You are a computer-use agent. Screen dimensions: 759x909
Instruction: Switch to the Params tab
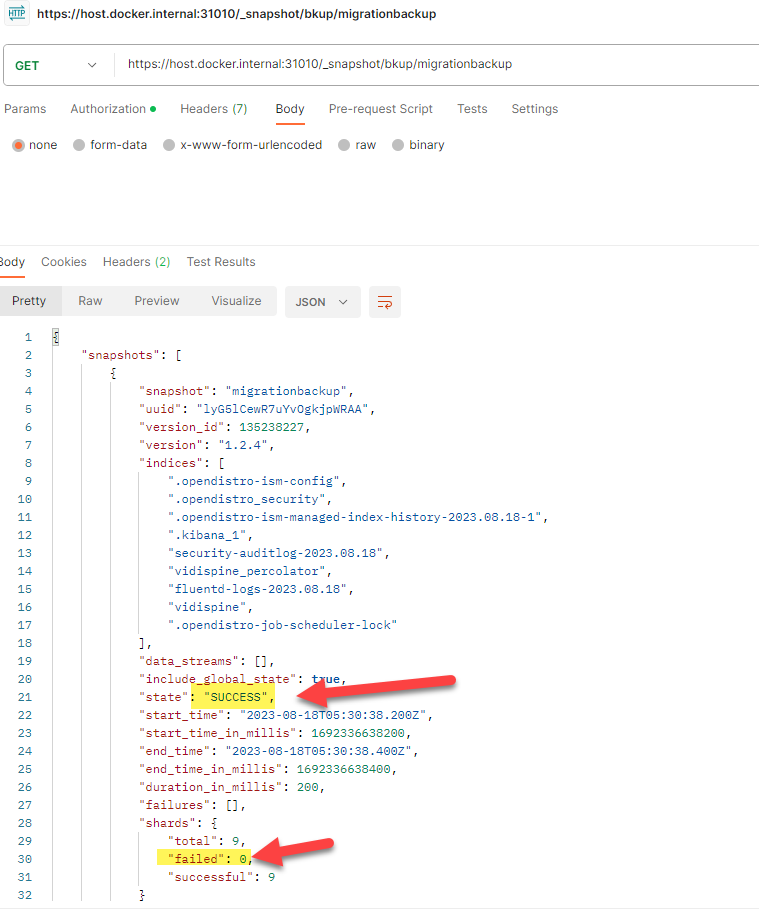click(25, 109)
